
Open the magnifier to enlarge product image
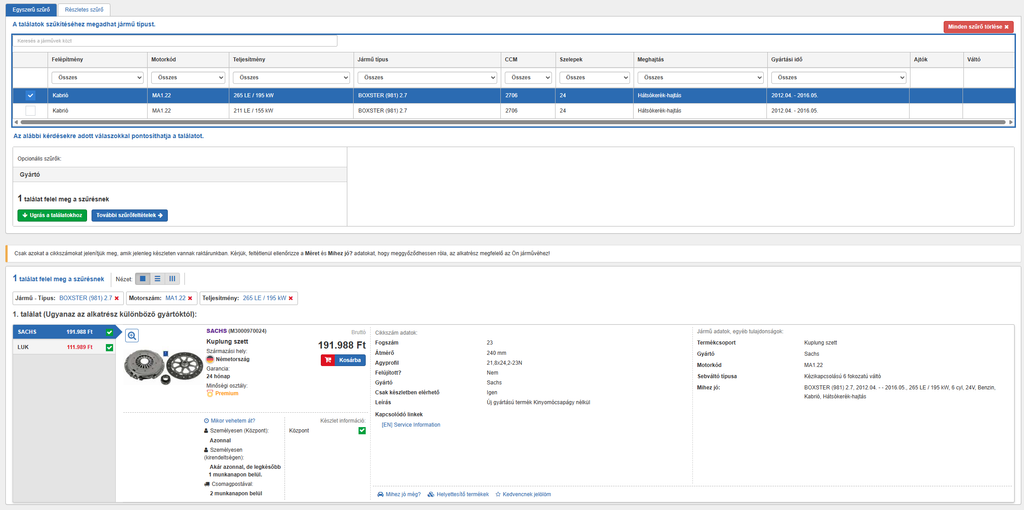(132, 335)
